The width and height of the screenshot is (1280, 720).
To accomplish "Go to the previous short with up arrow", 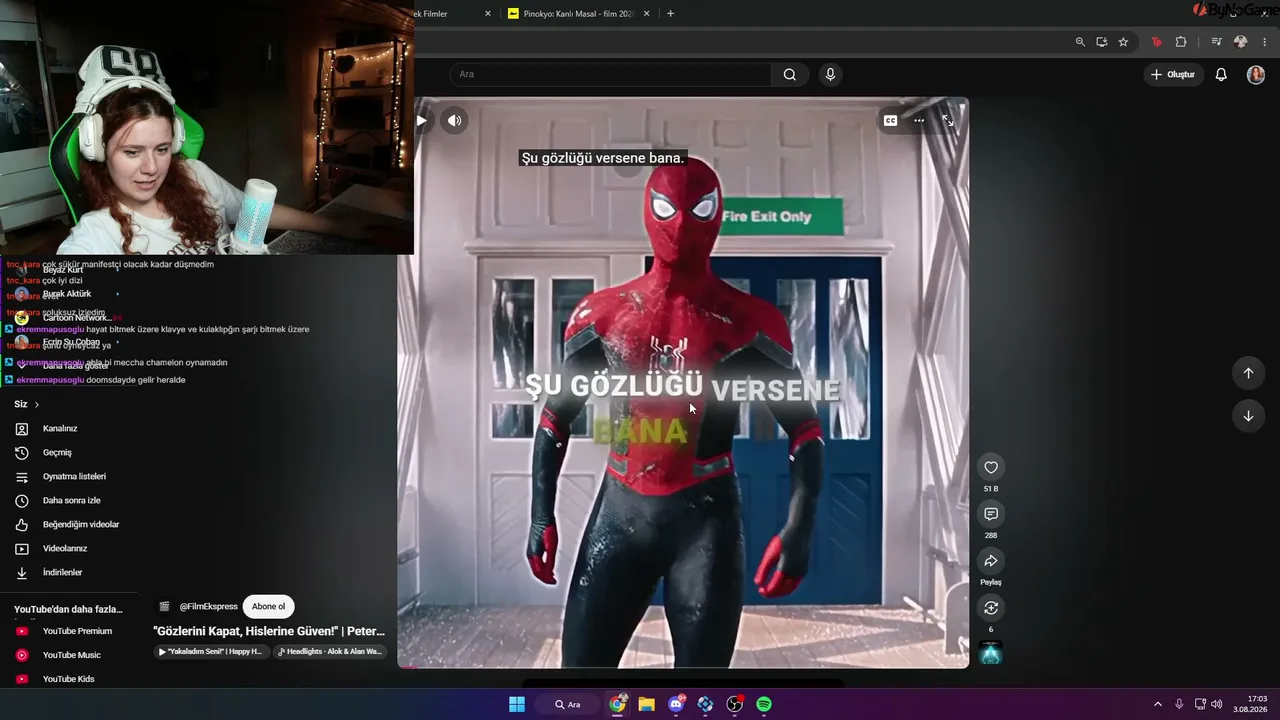I will pyautogui.click(x=1248, y=373).
